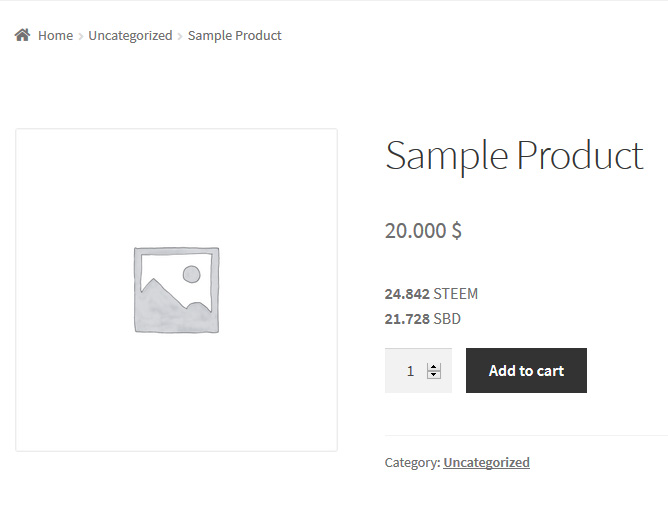This screenshot has height=517, width=668.
Task: Open the Uncategorized category link below cart
Action: tap(486, 462)
